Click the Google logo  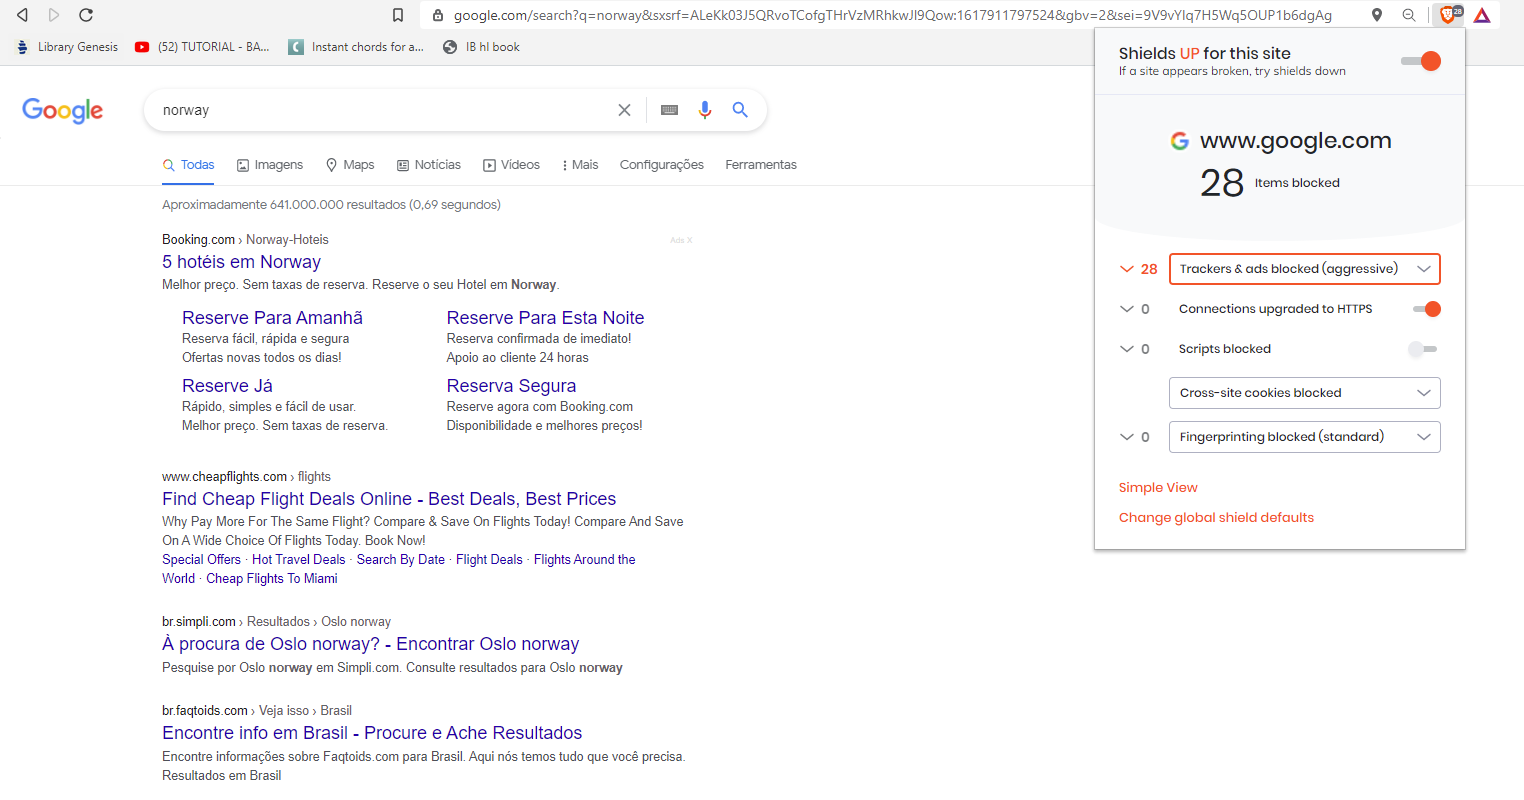click(x=62, y=110)
